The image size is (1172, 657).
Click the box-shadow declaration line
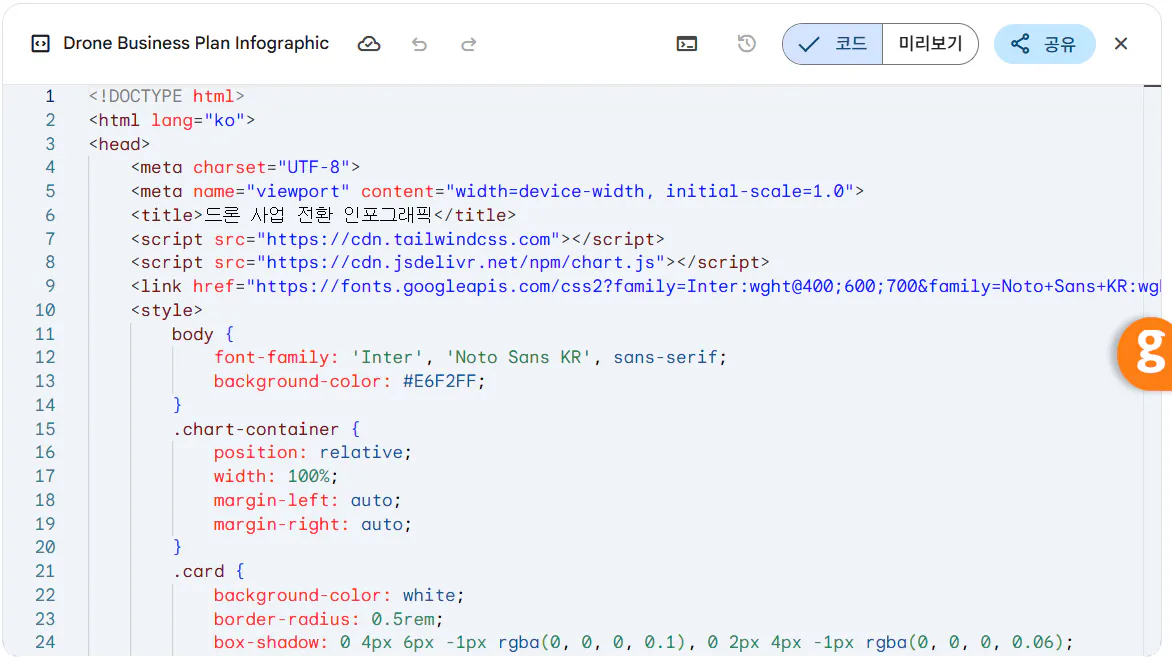tap(644, 642)
